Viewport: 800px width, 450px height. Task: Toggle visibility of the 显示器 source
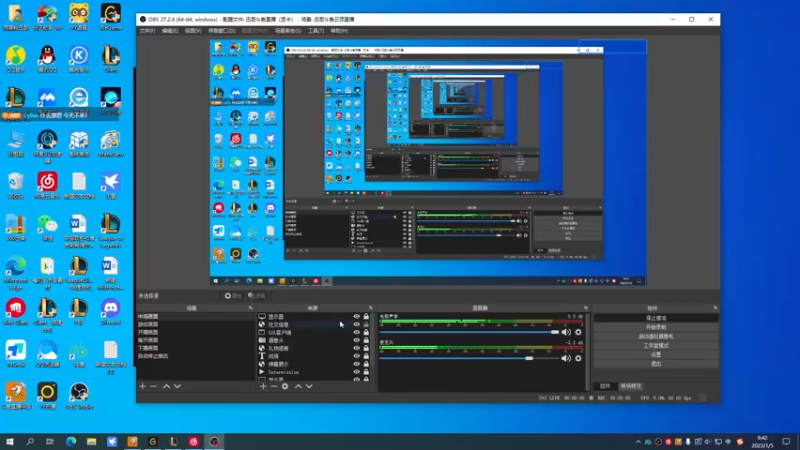point(357,316)
